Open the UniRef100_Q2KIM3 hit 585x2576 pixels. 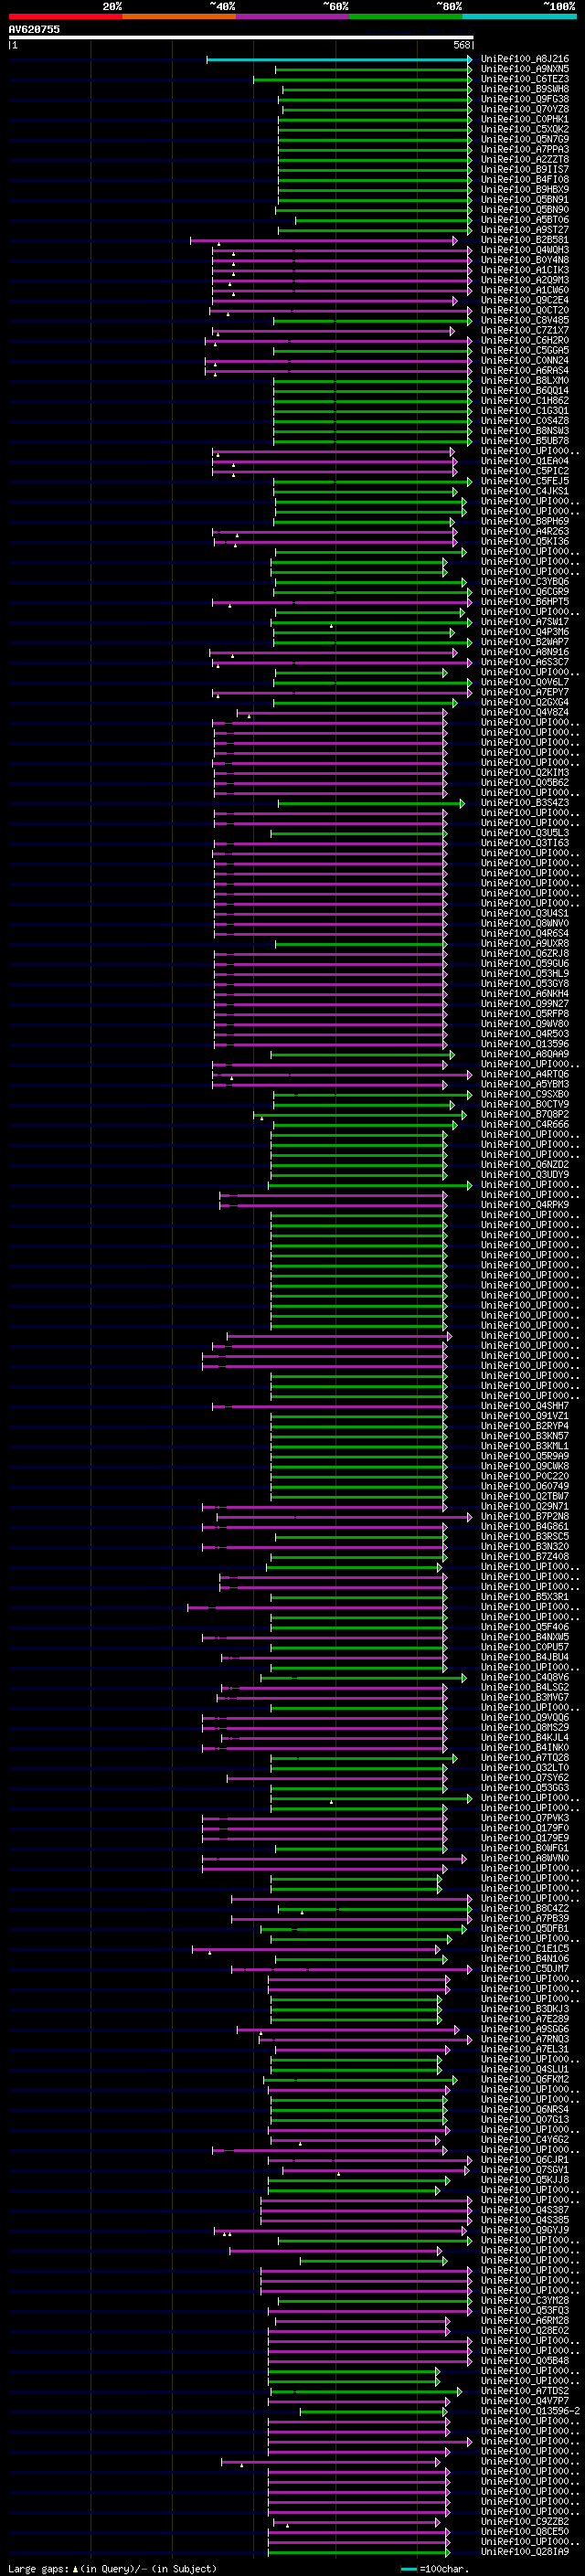point(525,773)
